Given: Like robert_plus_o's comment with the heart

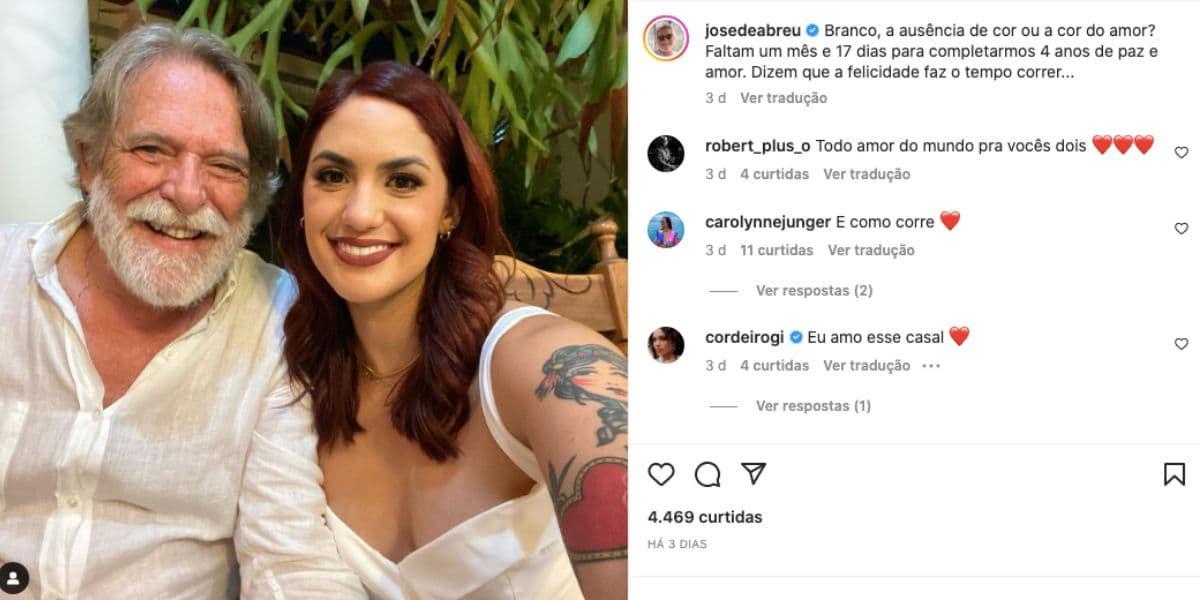Looking at the screenshot, I should pos(1181,153).
